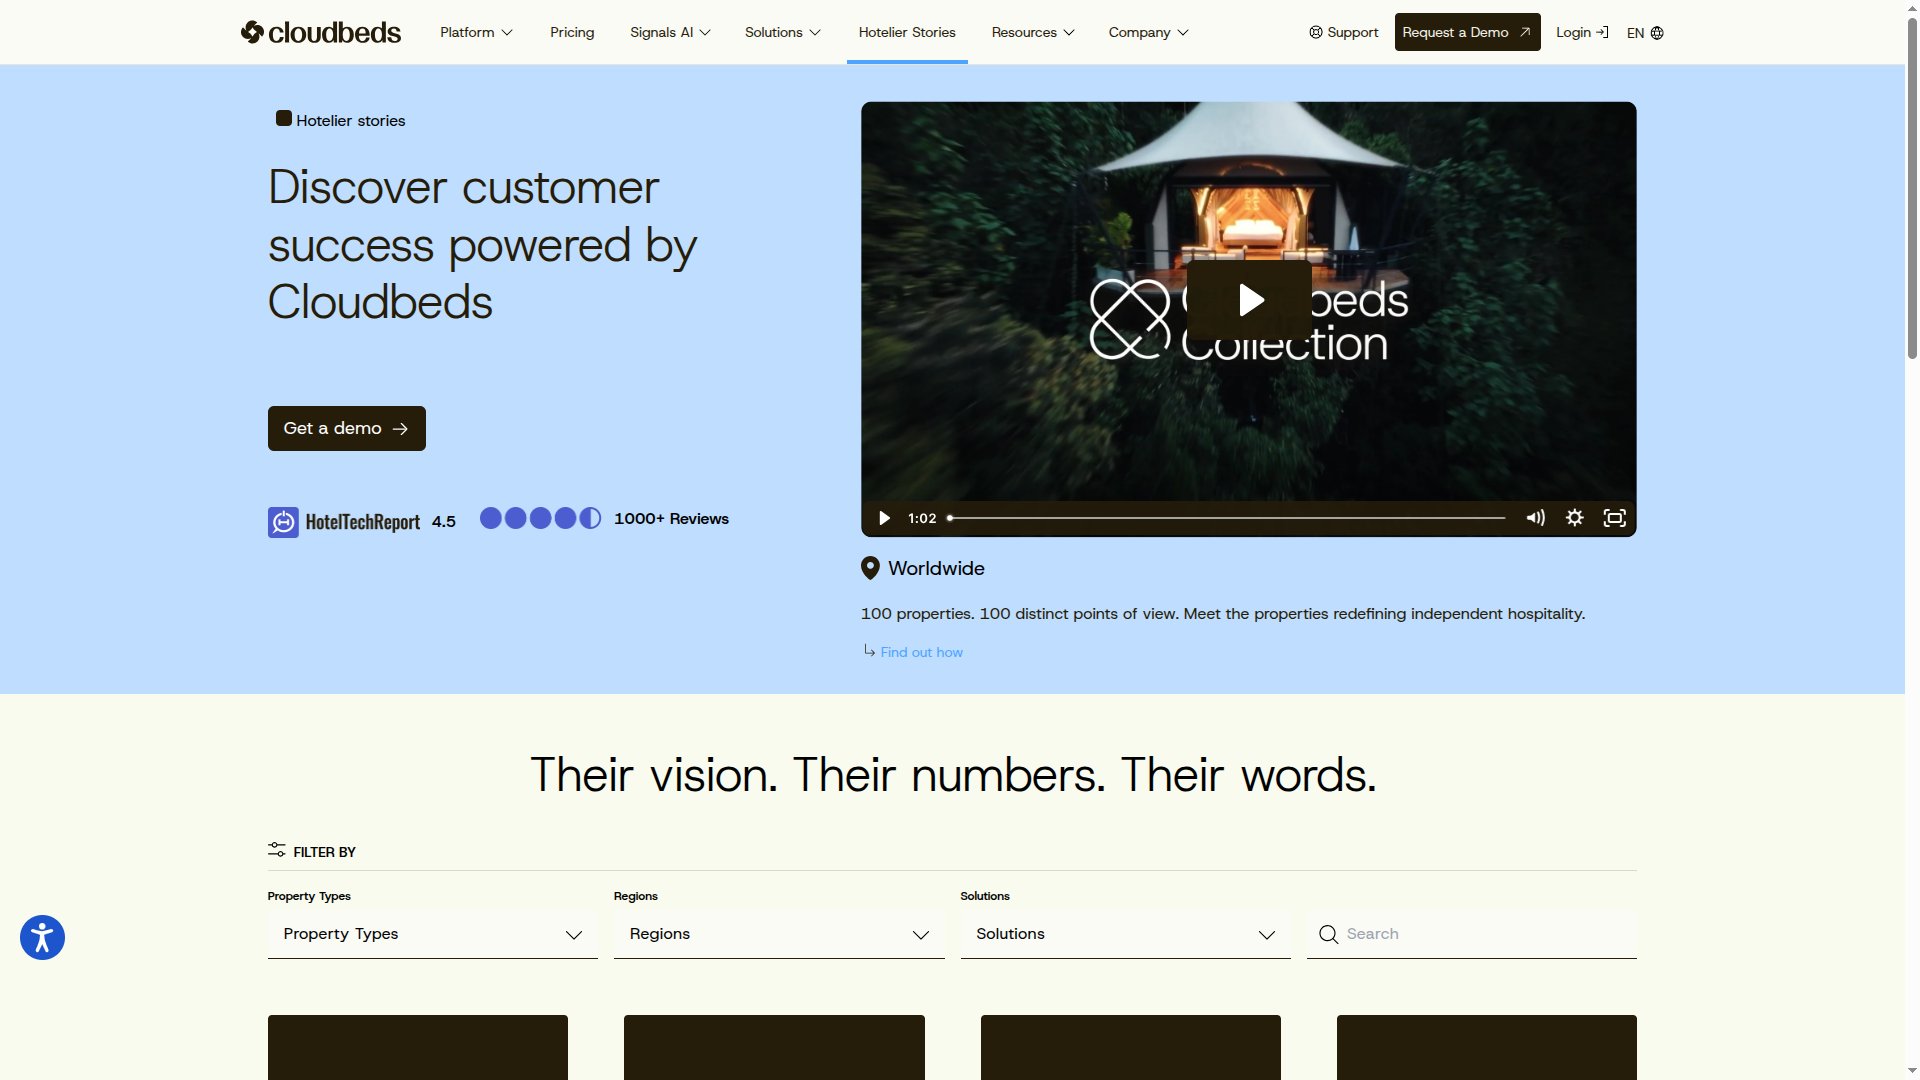1920x1080 pixels.
Task: Enter fullscreen on the video player
Action: [1614, 518]
